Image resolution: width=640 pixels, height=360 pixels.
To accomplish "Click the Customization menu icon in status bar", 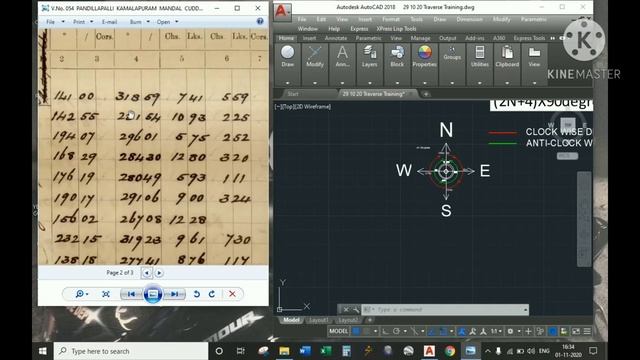I will tap(587, 331).
